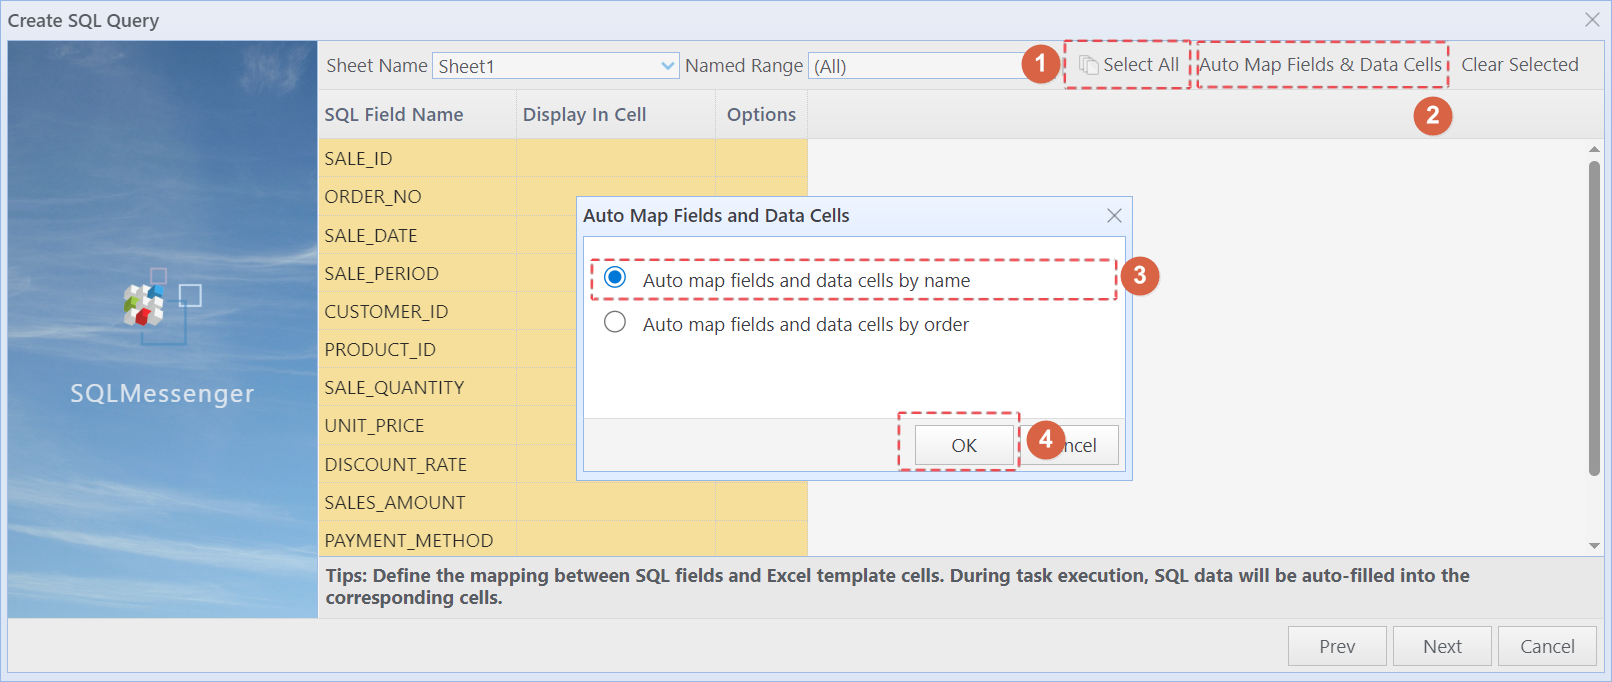Image resolution: width=1612 pixels, height=682 pixels.
Task: Click the Display In Cell for SALE_ID
Action: 616,159
